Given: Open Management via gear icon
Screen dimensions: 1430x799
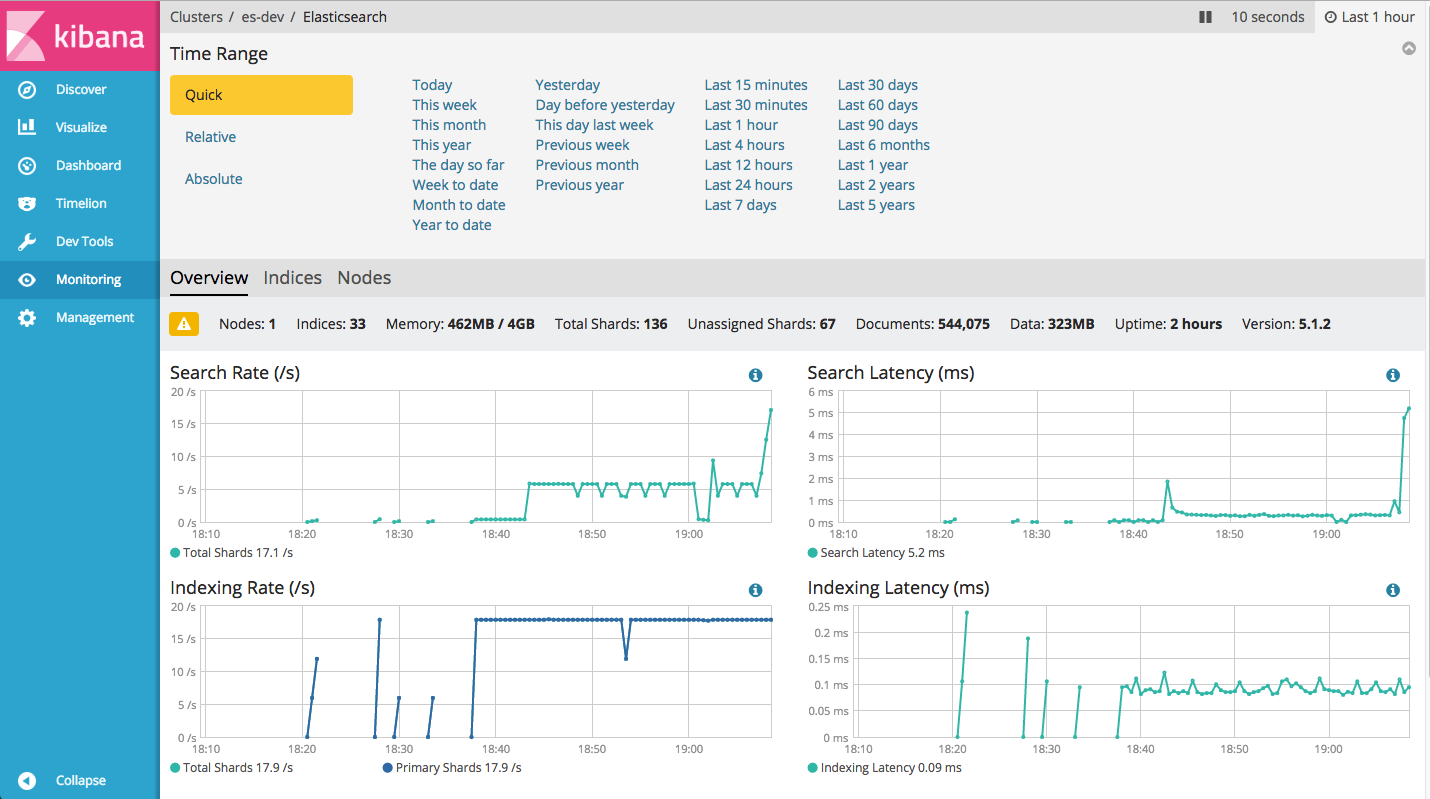Looking at the screenshot, I should 27,318.
